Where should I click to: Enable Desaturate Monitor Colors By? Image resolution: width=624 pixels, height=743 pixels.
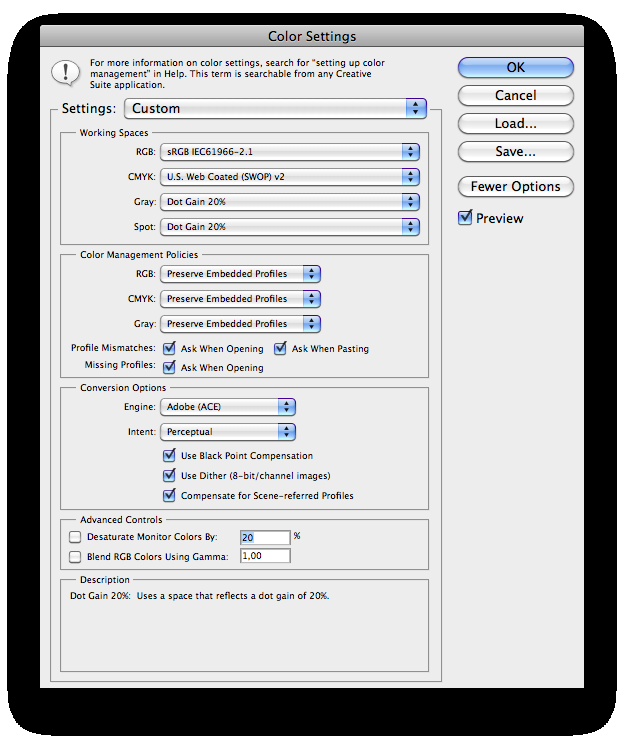[75, 537]
